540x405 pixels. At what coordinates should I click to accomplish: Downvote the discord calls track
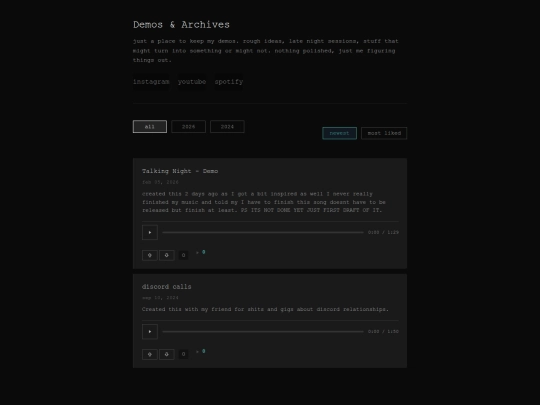[167, 354]
